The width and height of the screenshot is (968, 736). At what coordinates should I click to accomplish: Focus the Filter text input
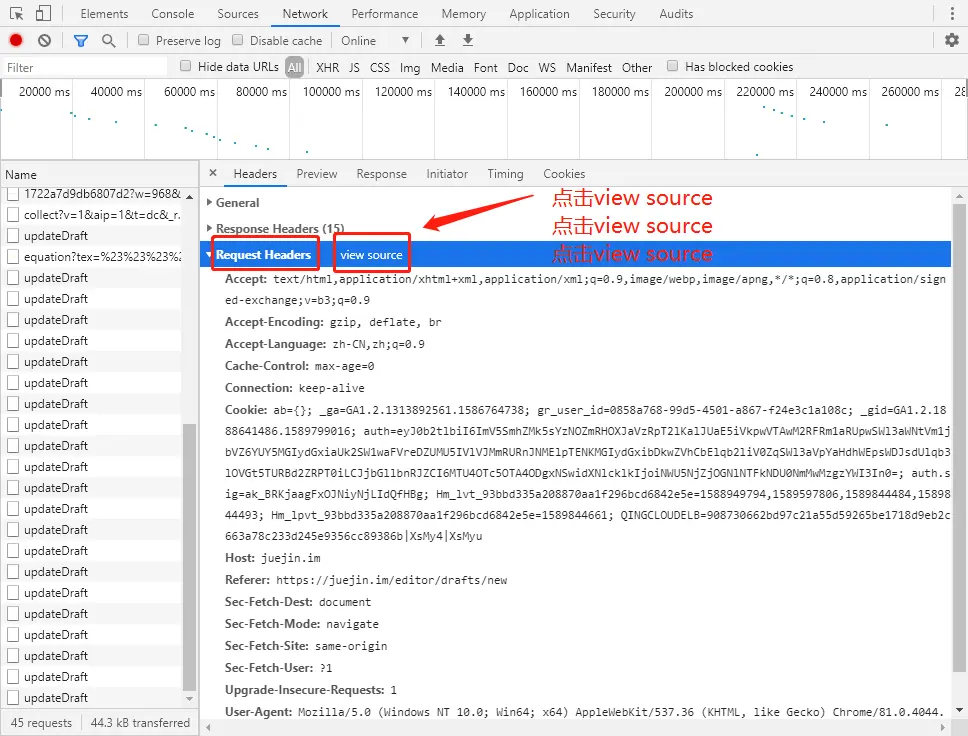pyautogui.click(x=85, y=67)
